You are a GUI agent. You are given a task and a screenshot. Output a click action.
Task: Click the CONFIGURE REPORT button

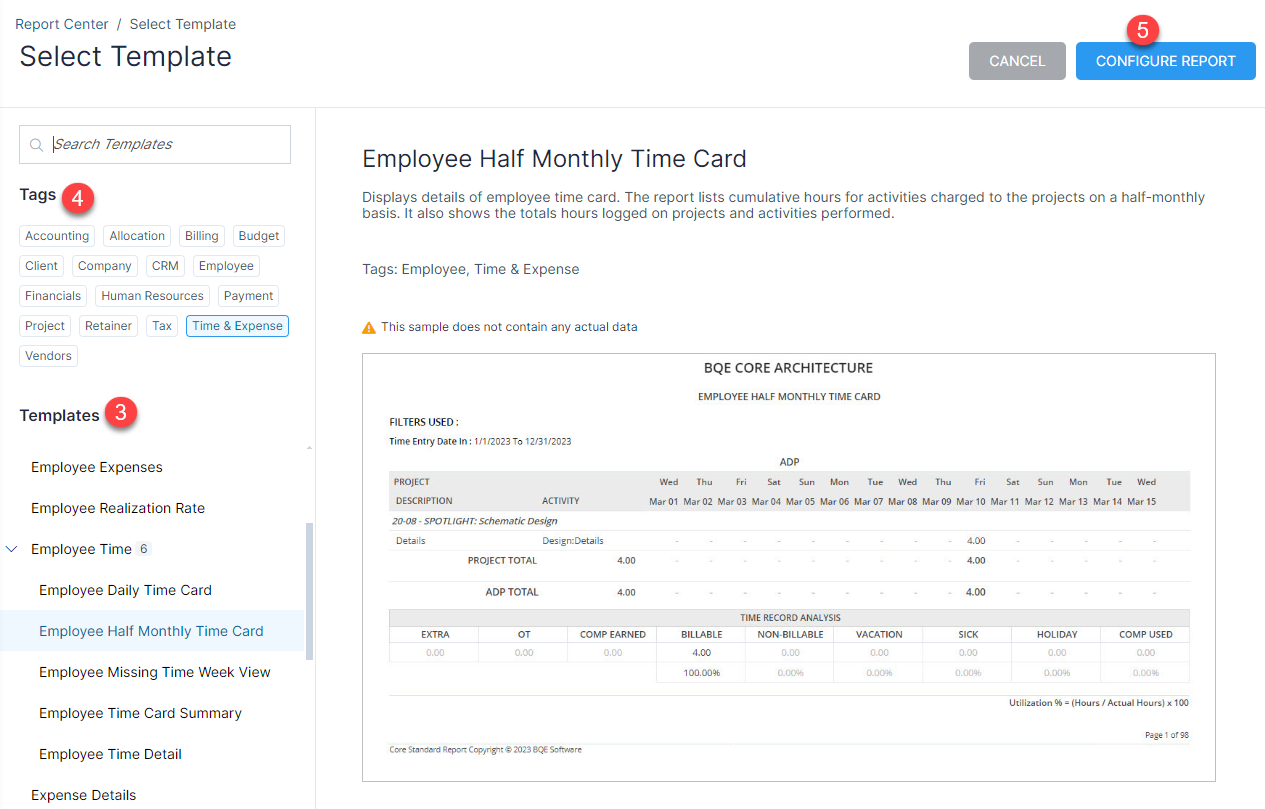point(1165,61)
